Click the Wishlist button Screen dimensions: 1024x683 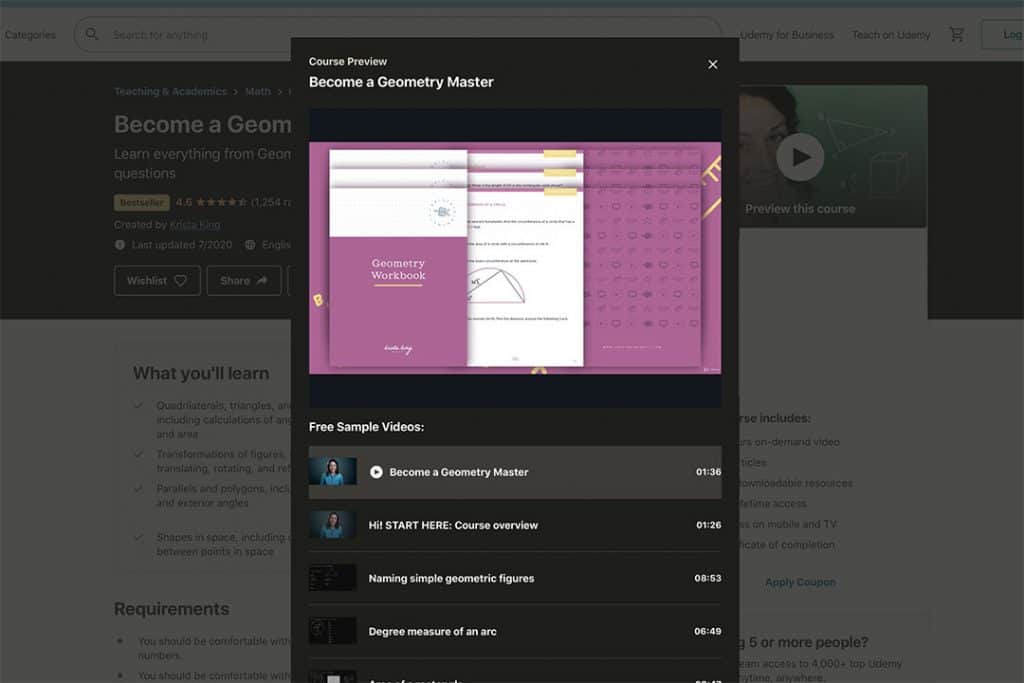156,281
